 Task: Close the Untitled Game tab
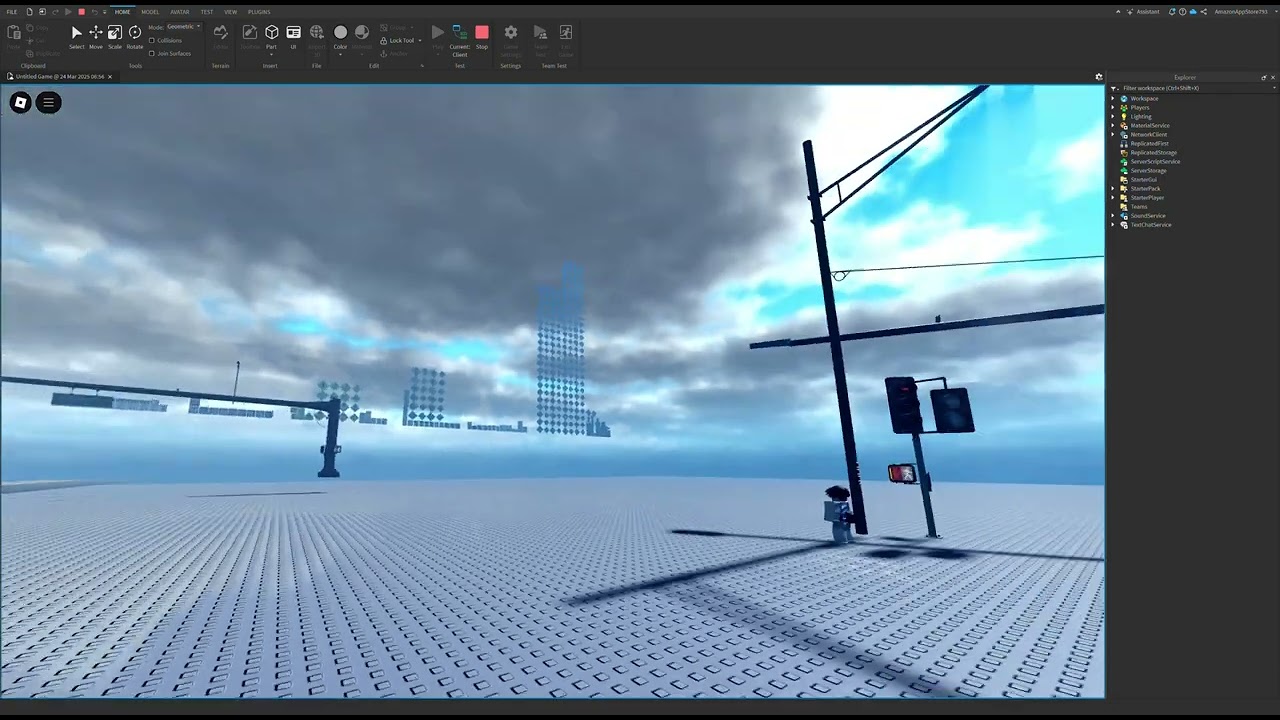(x=110, y=77)
